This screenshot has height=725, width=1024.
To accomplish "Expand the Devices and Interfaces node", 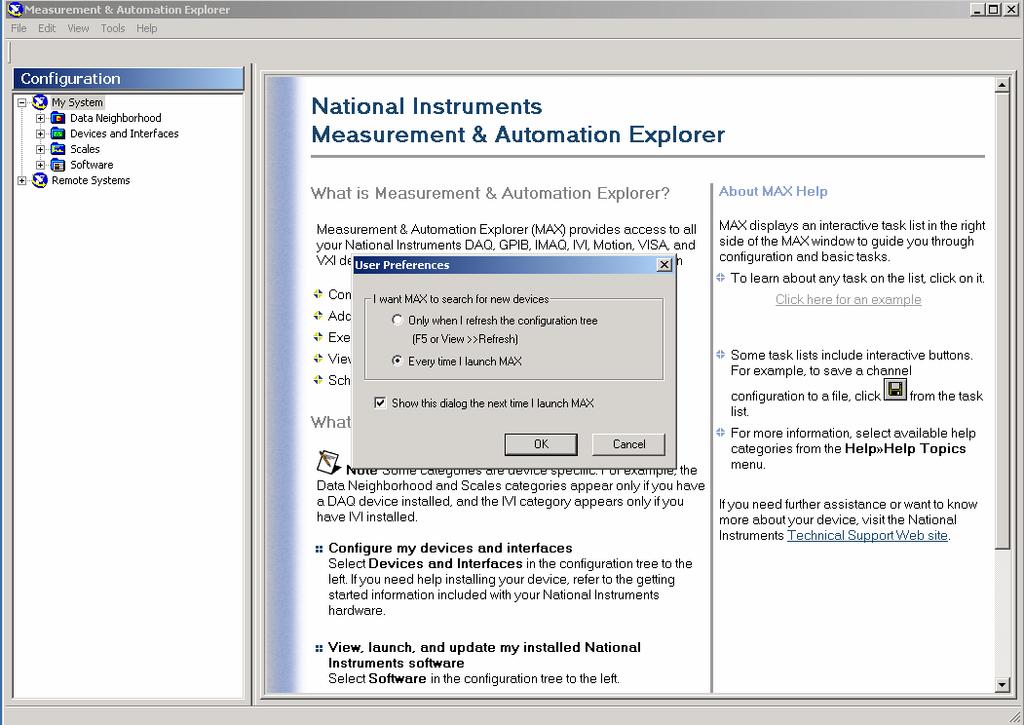I will (40, 134).
